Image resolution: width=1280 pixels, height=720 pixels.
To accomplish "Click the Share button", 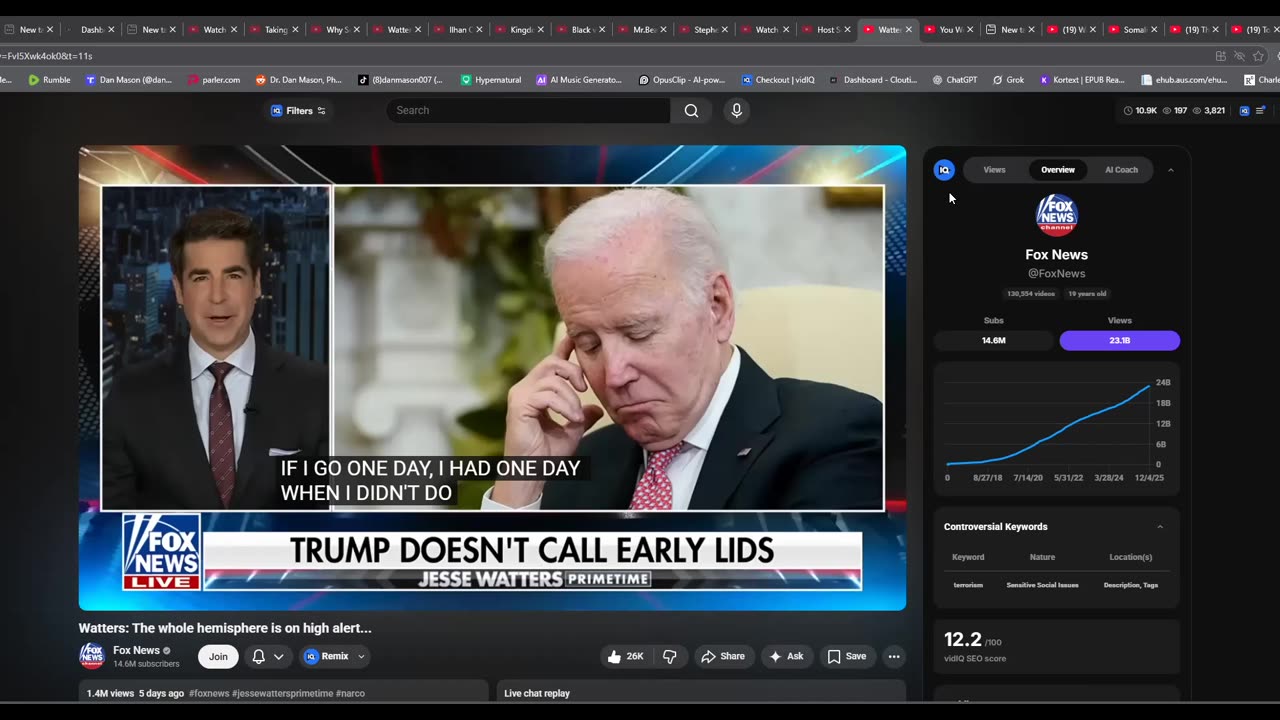I will [x=722, y=656].
